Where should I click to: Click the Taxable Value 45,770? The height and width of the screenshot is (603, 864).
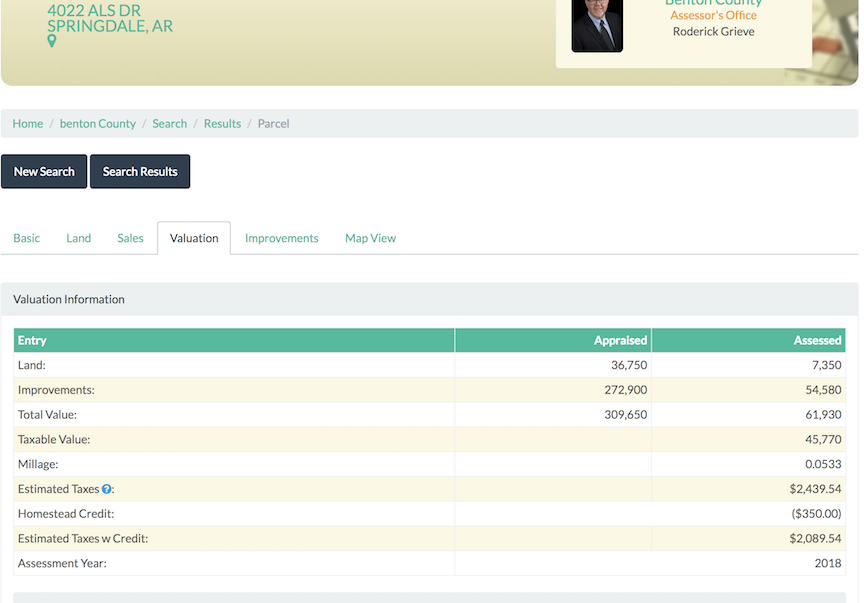tap(823, 439)
